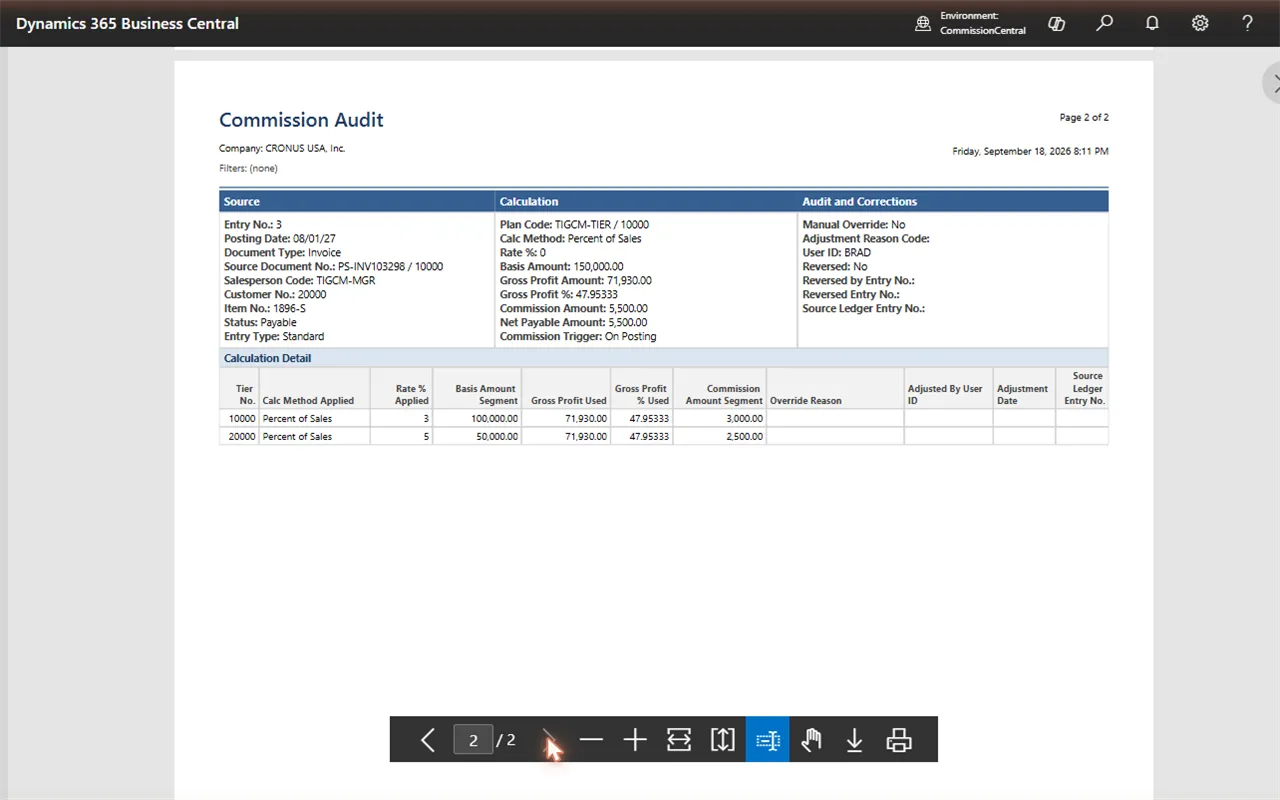Screen dimensions: 1280x800
Task: Print the report using printer icon
Action: coord(899,740)
